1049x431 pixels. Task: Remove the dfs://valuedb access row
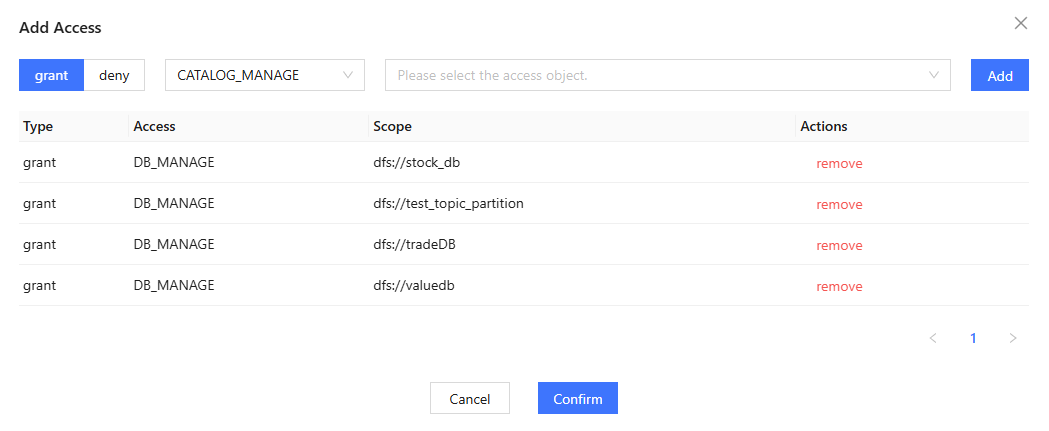pos(839,287)
